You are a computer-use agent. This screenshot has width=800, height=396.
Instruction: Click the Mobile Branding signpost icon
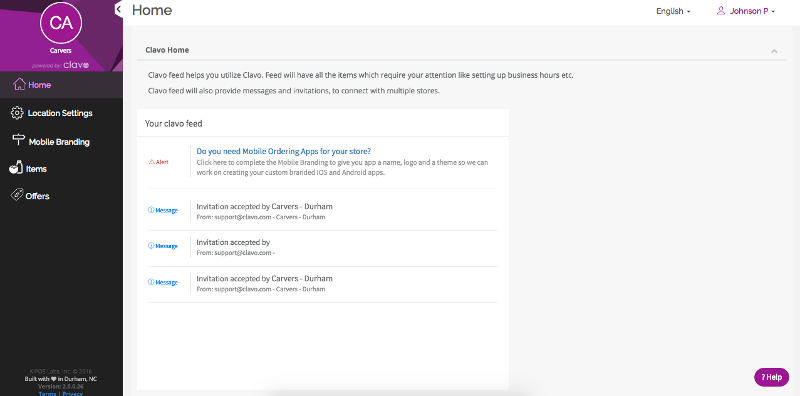coord(18,140)
